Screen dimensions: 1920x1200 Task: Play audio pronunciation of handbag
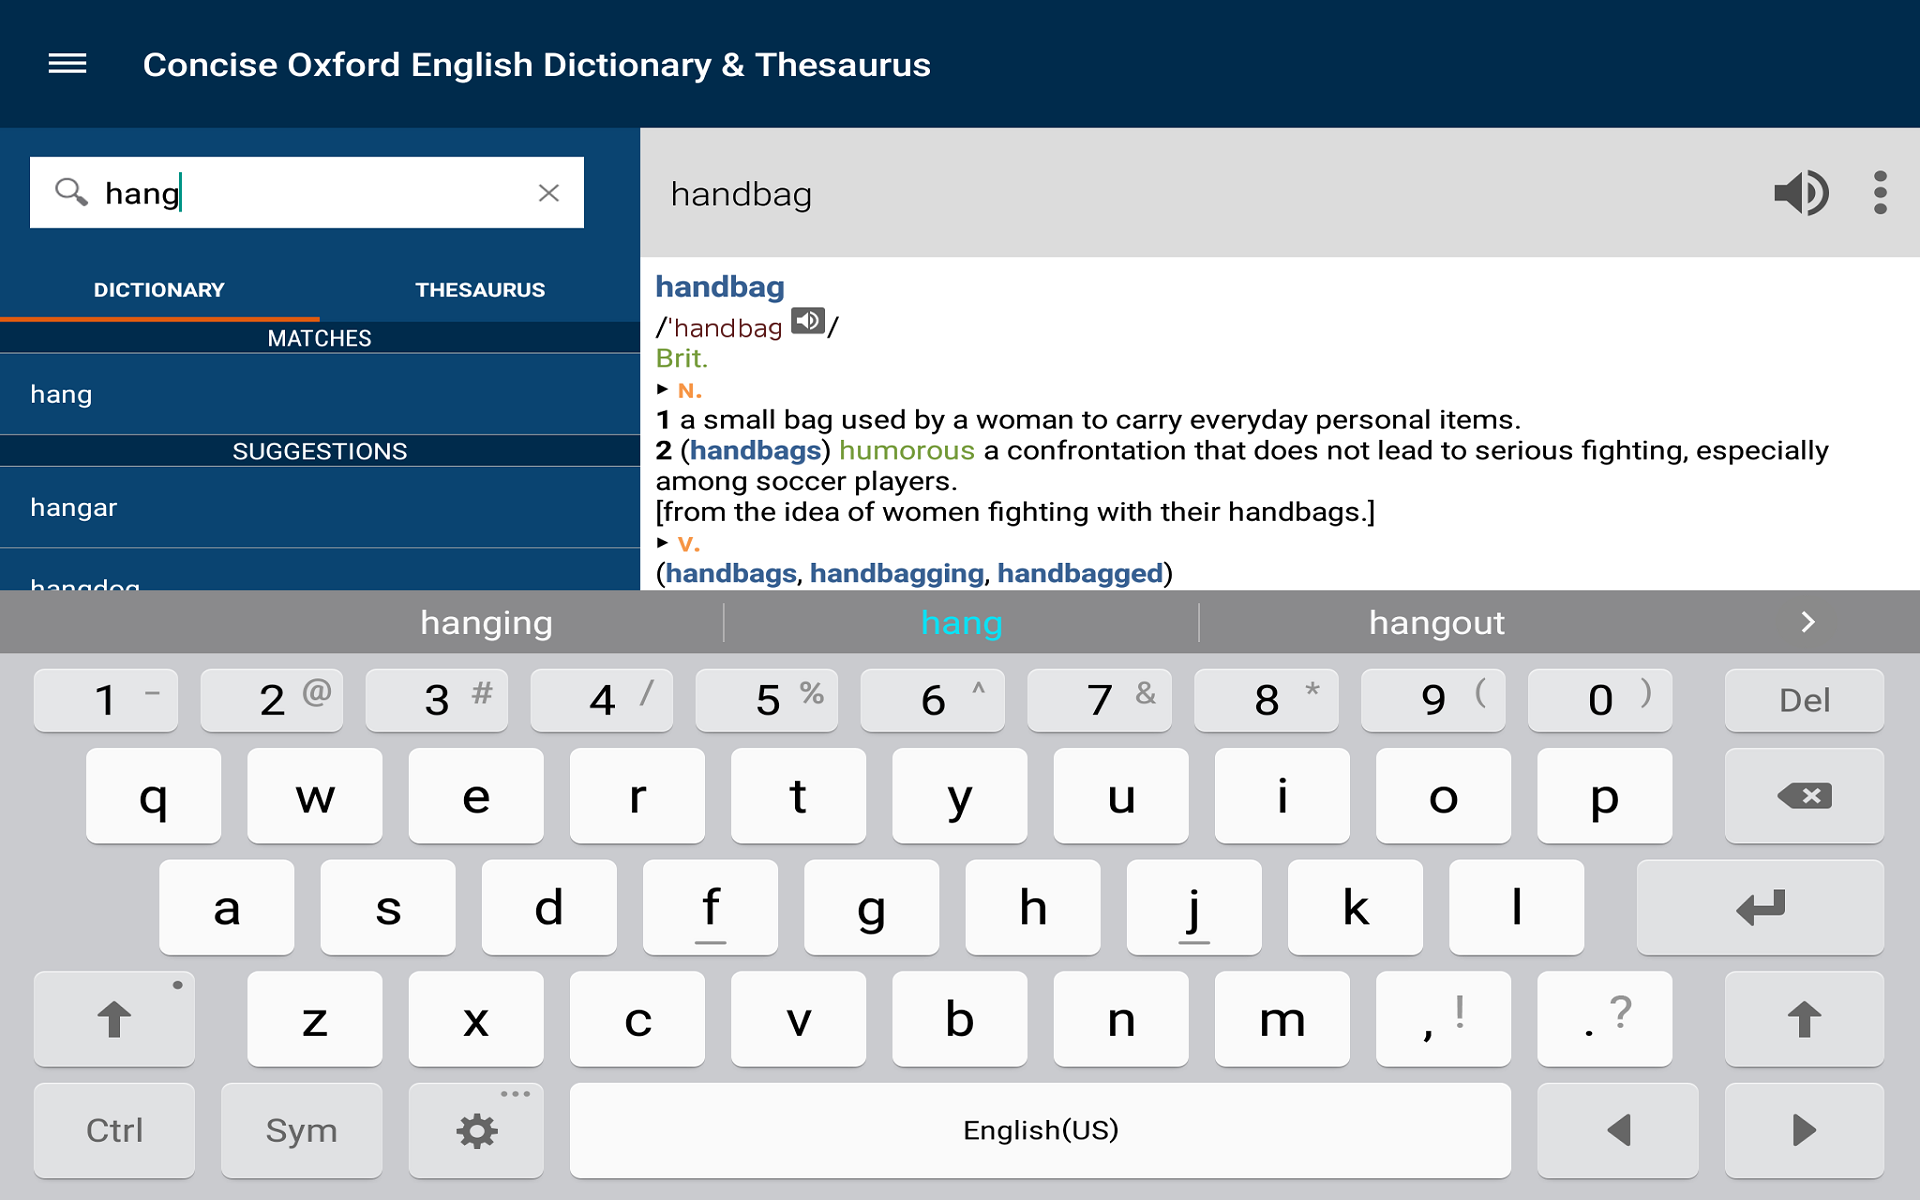(1801, 193)
